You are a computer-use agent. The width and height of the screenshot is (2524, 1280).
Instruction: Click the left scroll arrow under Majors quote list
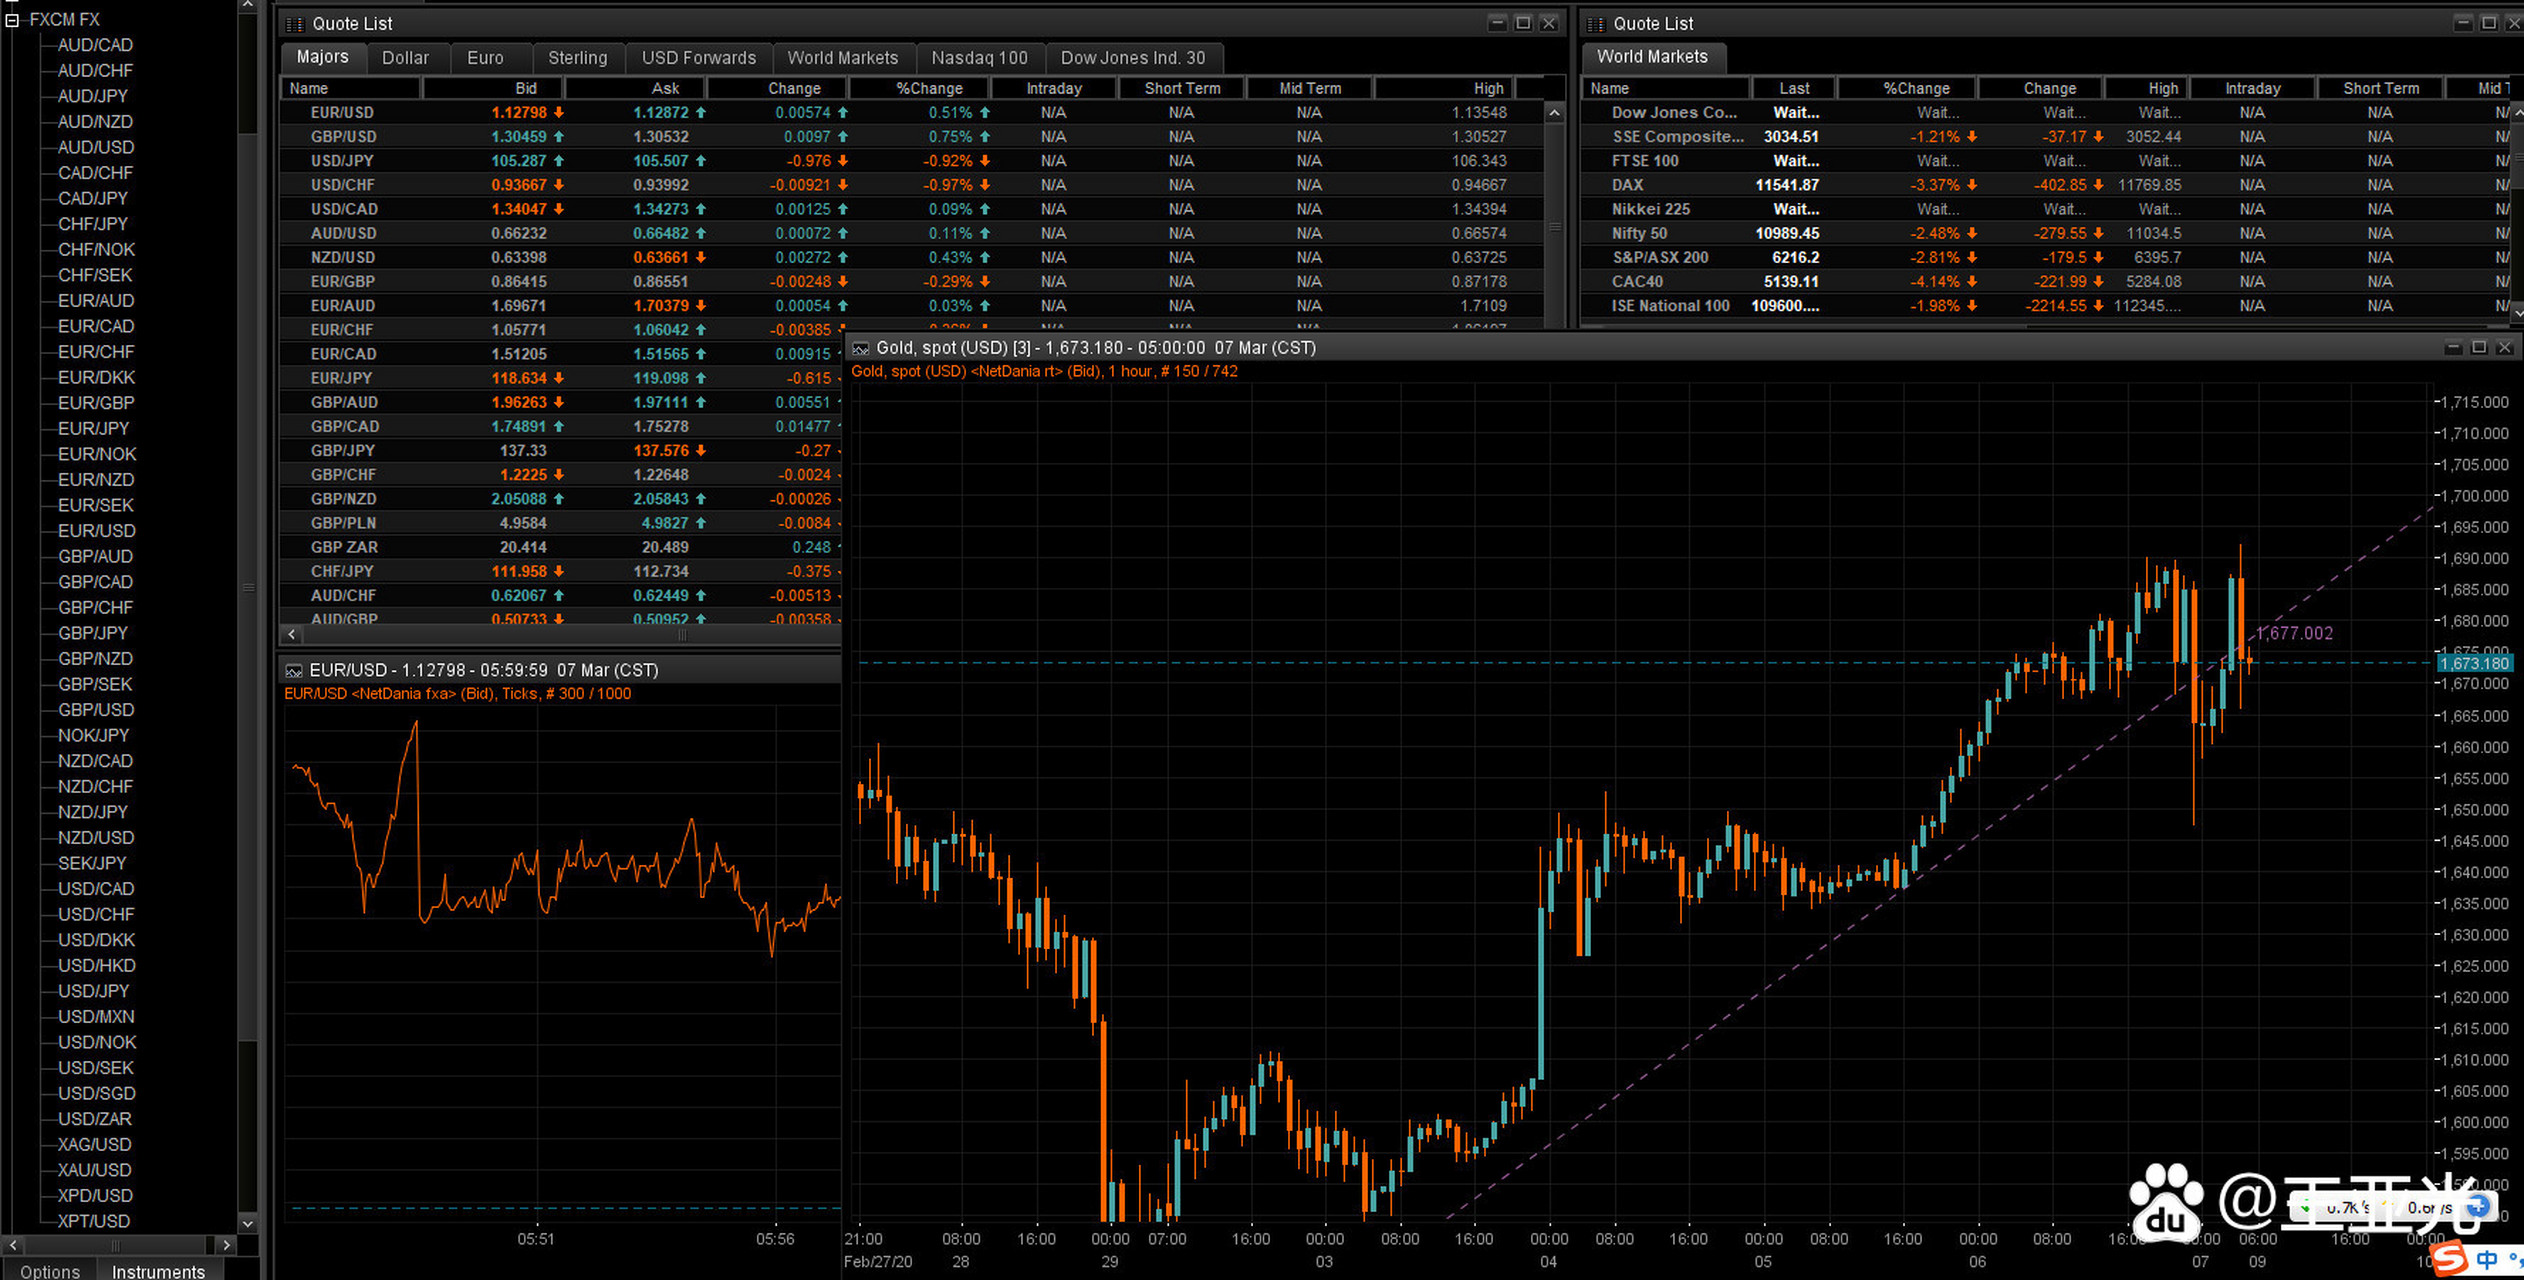point(292,634)
